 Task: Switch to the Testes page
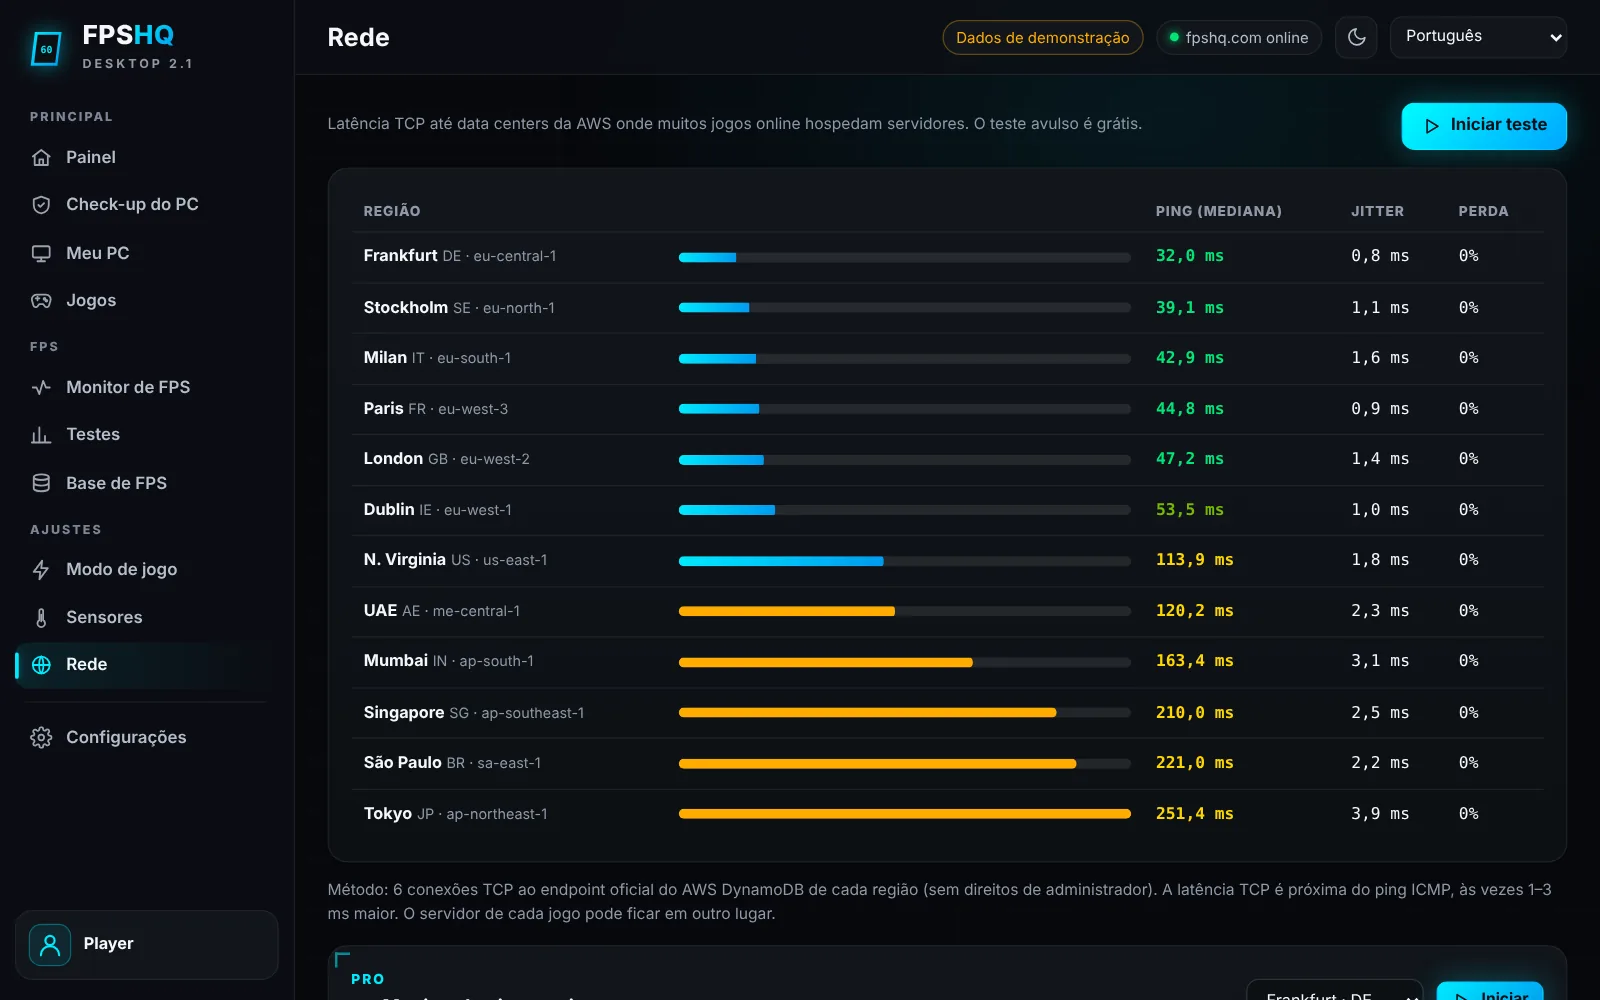coord(147,435)
